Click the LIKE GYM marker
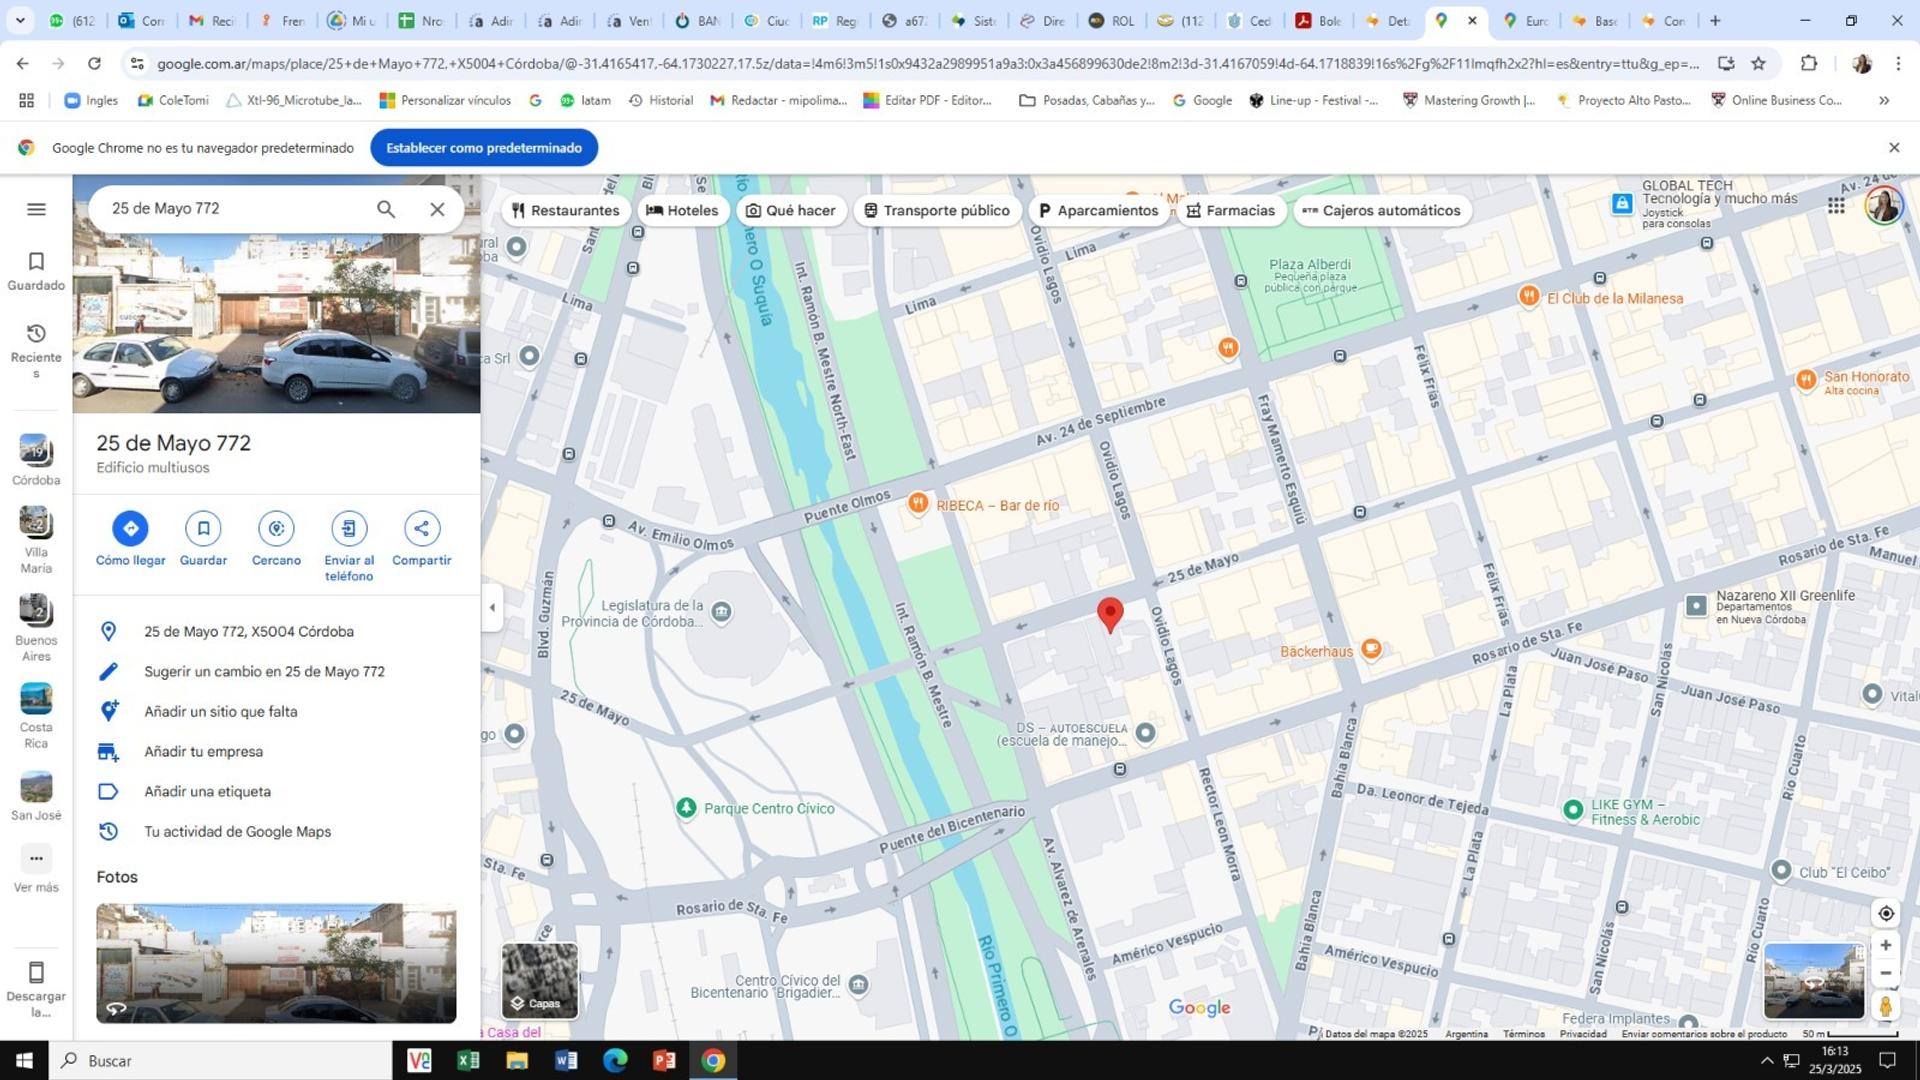 [1573, 810]
